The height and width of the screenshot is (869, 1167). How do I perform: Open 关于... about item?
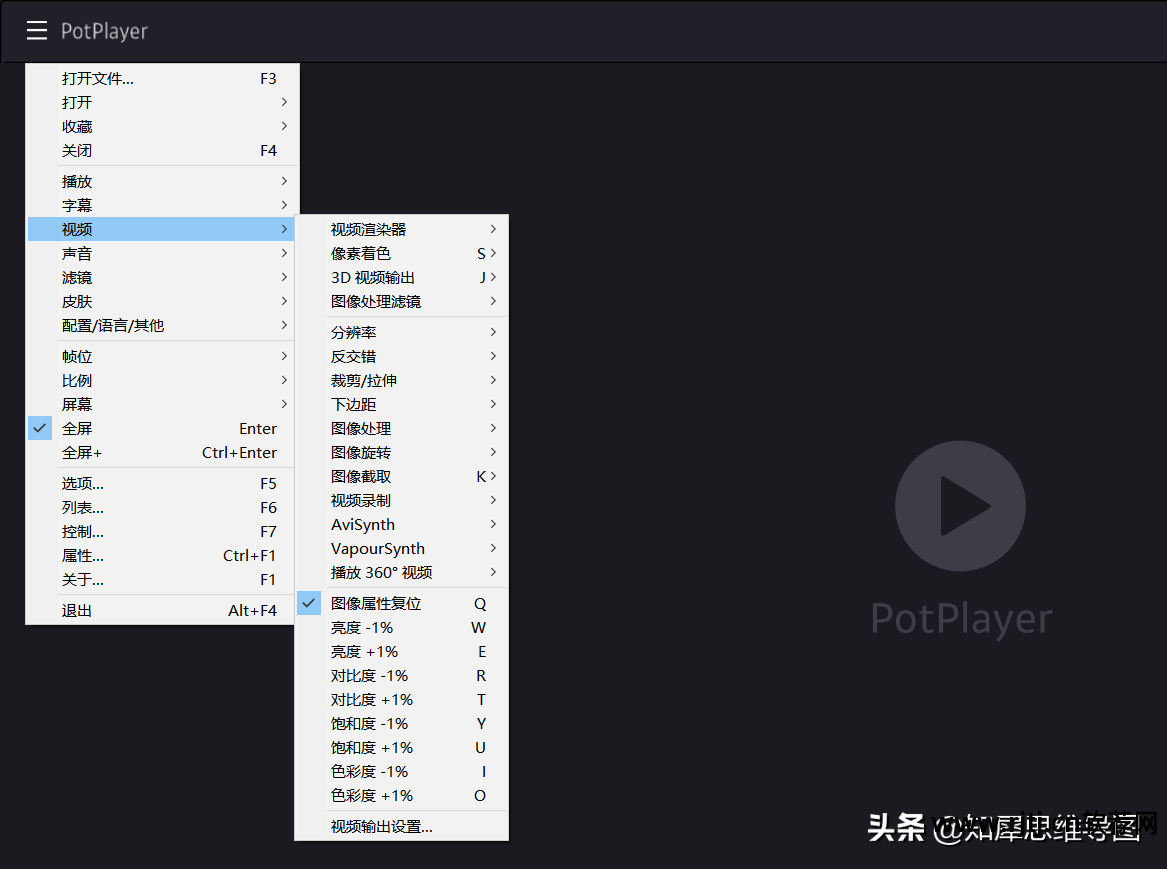tap(162, 580)
